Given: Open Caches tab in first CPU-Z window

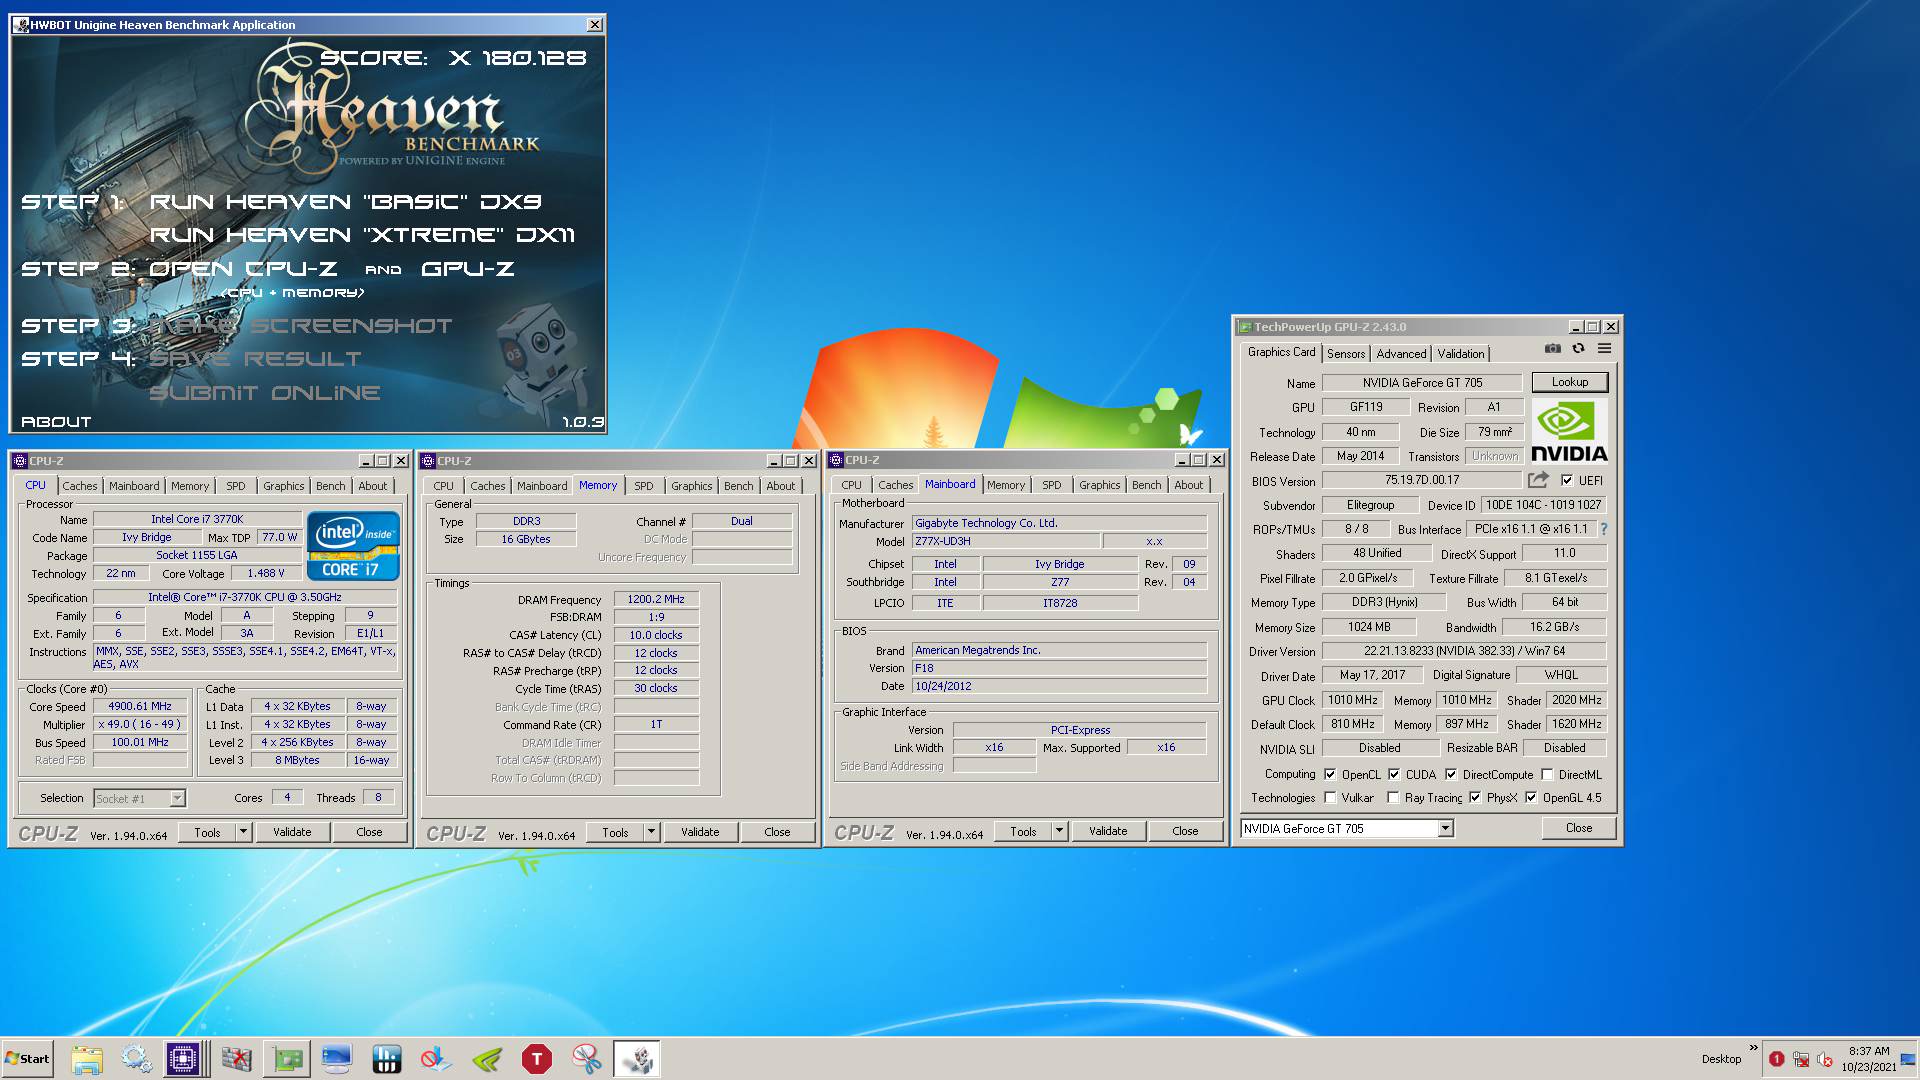Looking at the screenshot, I should (x=80, y=486).
